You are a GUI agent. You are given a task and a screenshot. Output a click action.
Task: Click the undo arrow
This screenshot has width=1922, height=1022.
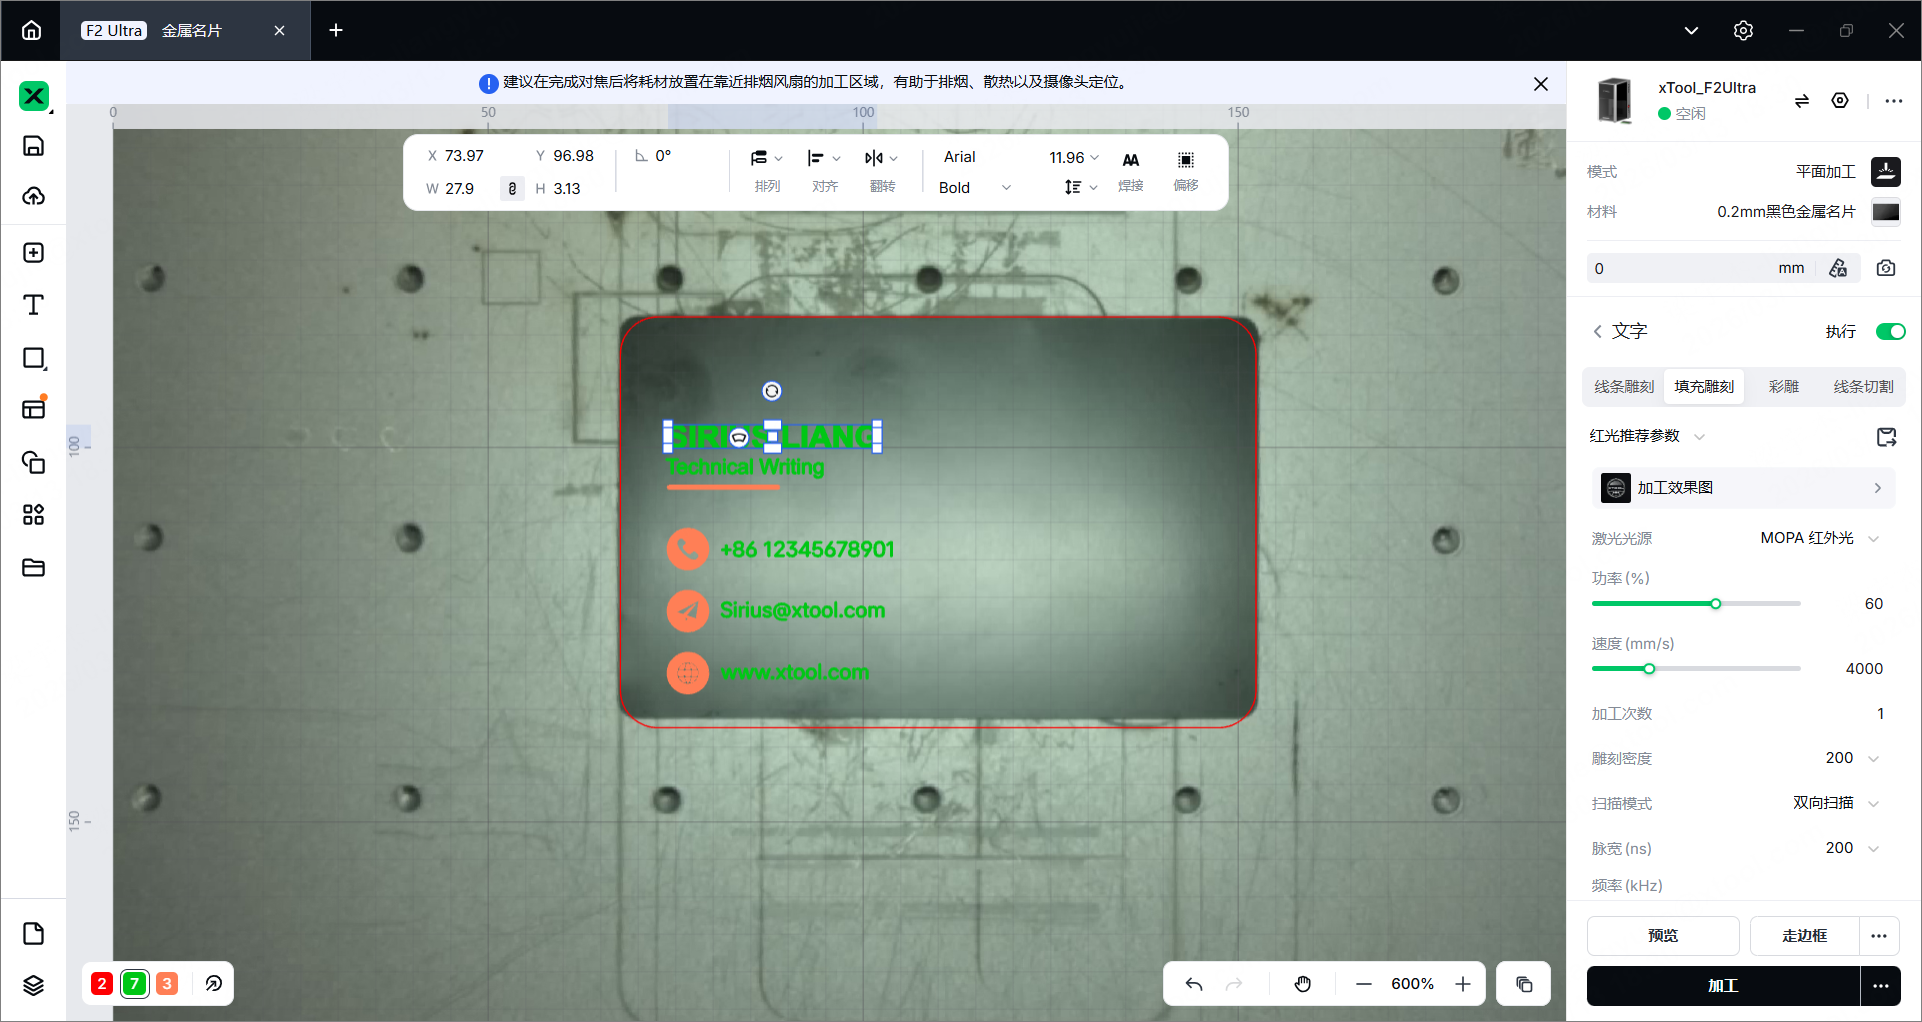tap(1194, 984)
